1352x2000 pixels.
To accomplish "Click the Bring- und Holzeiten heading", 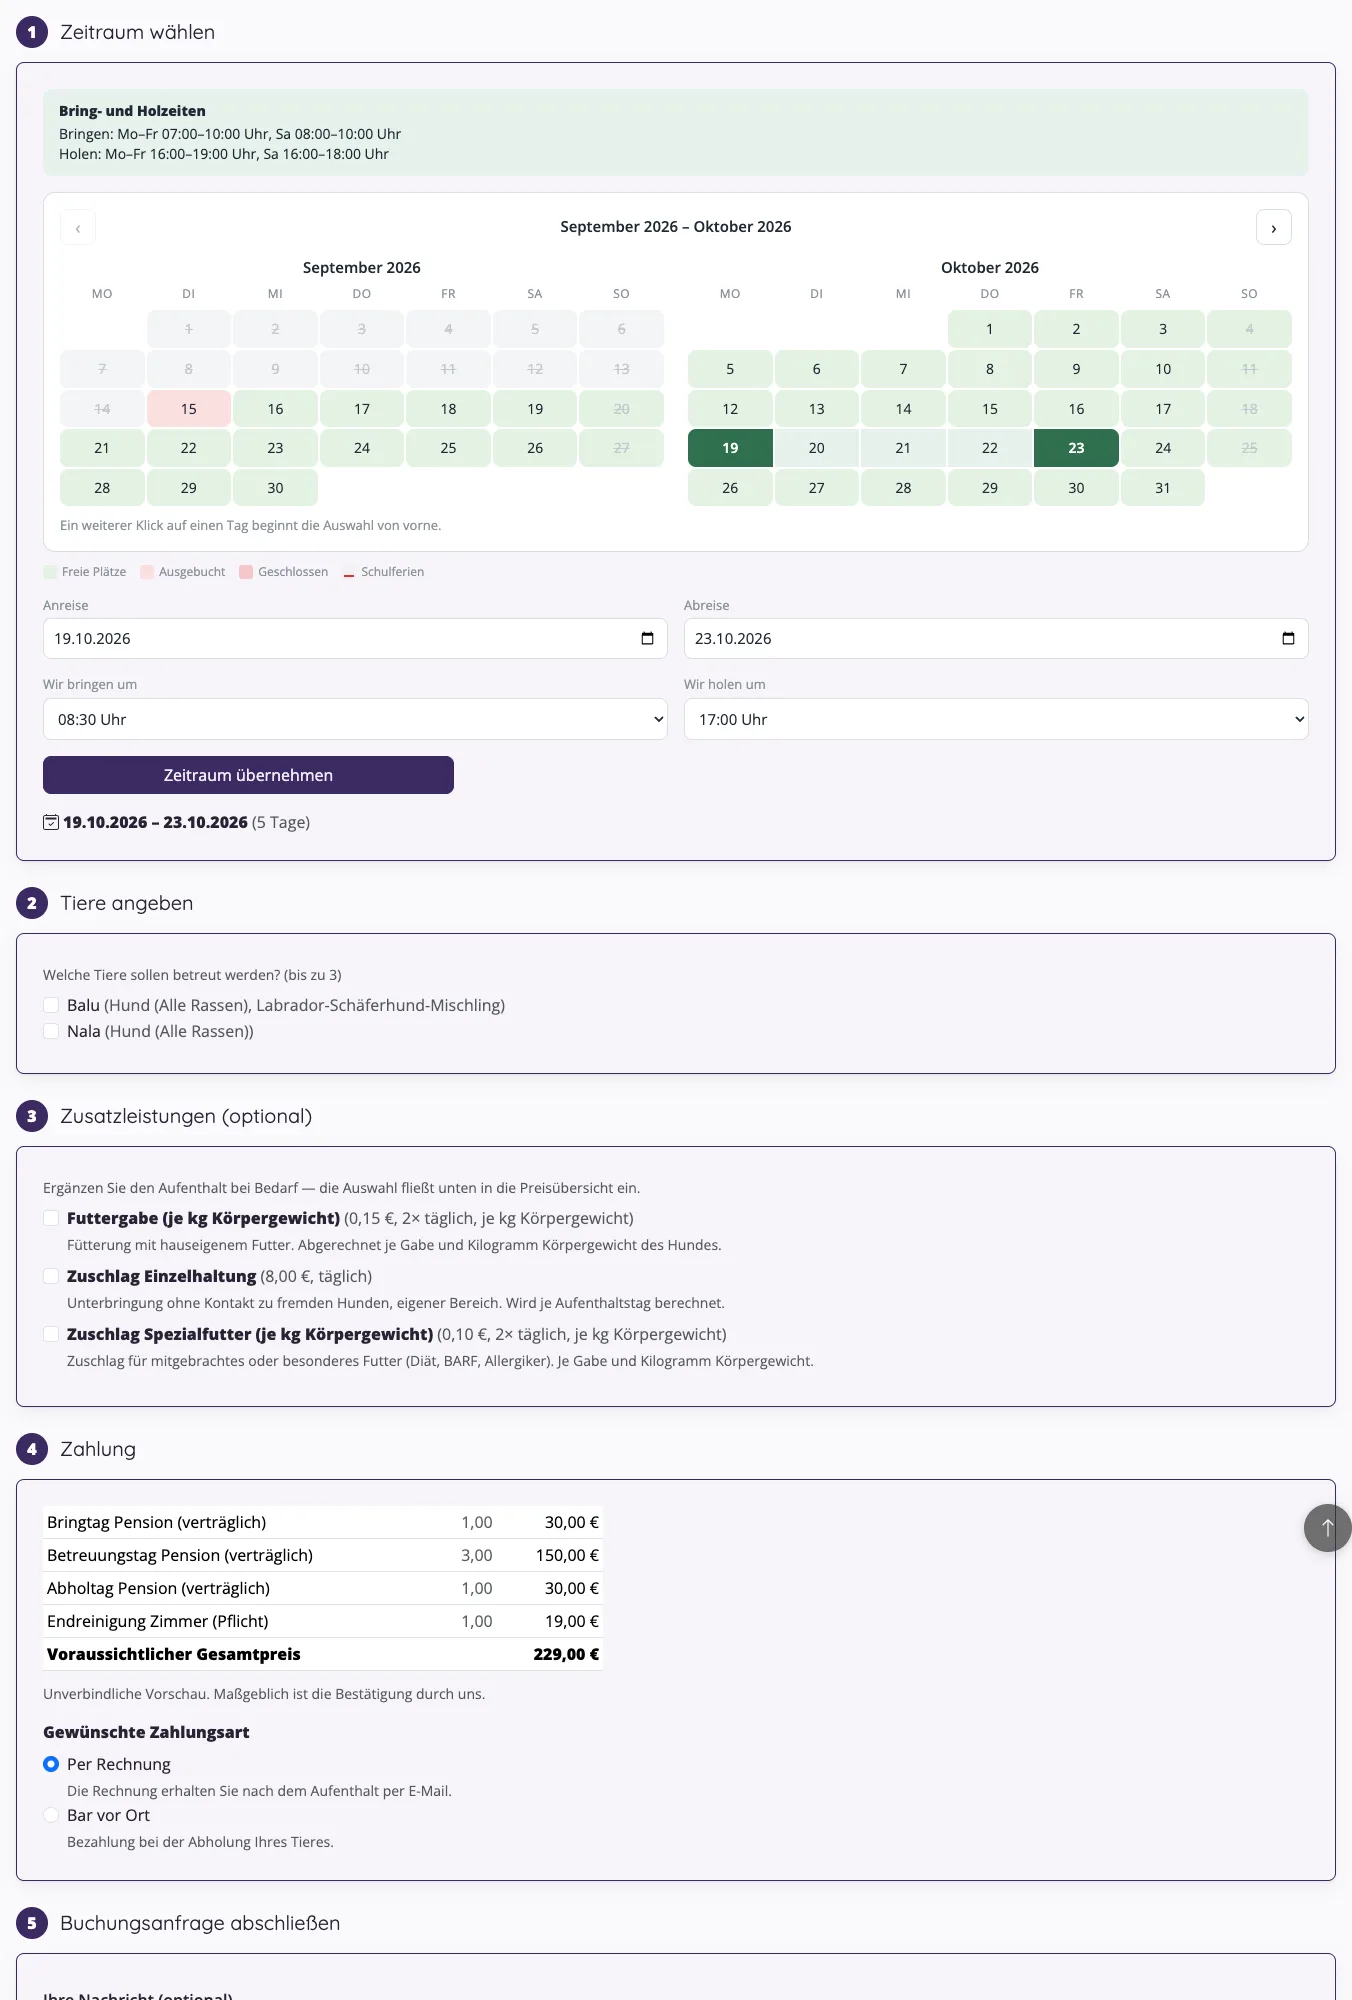I will point(132,111).
